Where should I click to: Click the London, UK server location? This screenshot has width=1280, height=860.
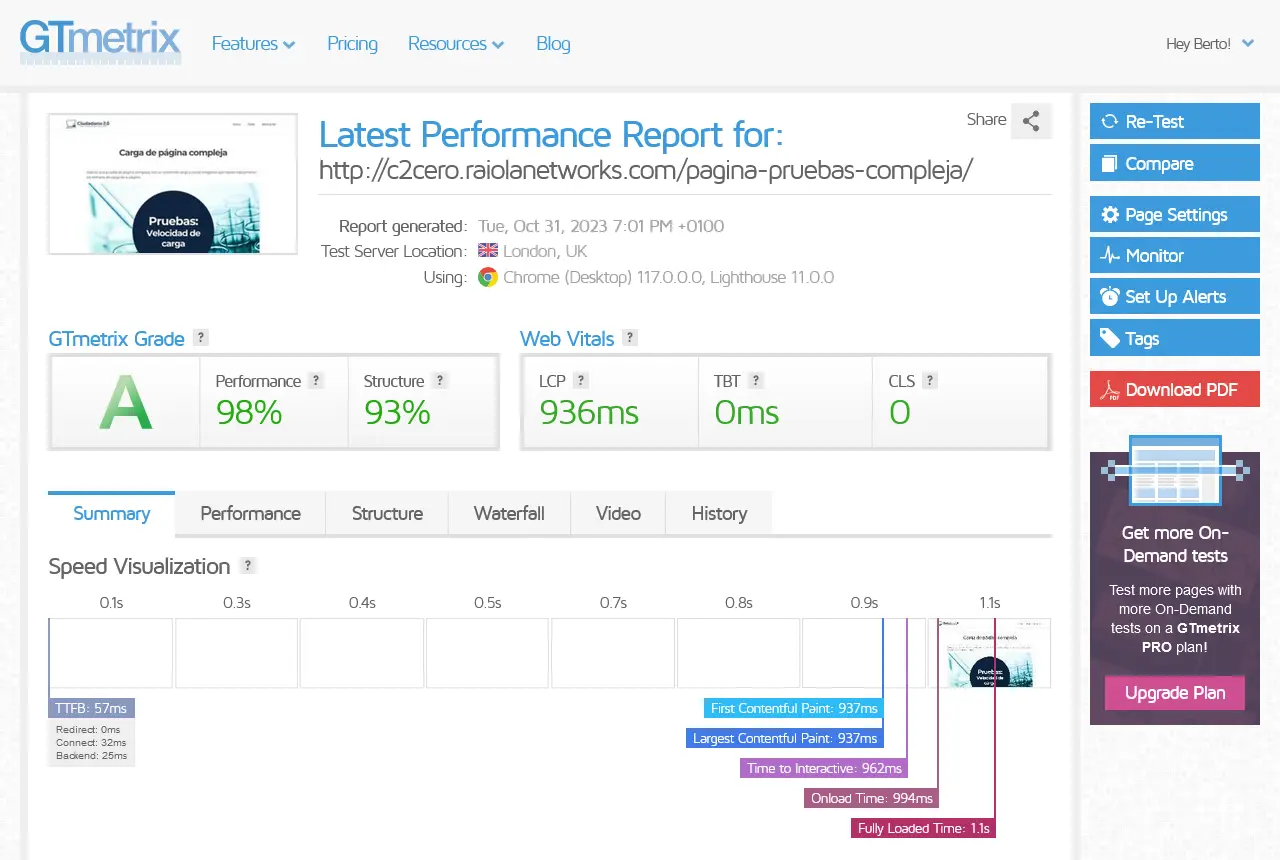point(545,251)
